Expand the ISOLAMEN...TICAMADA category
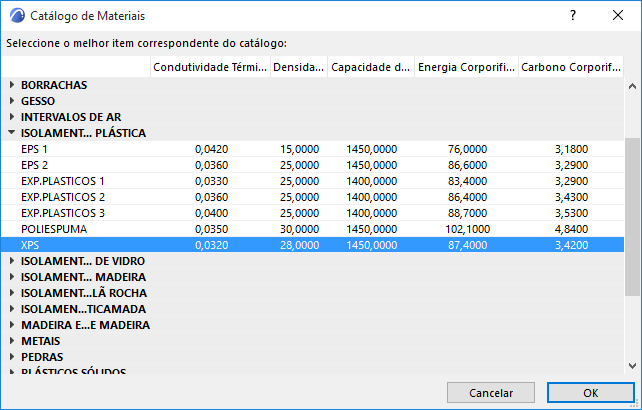The image size is (642, 410). click(x=12, y=309)
